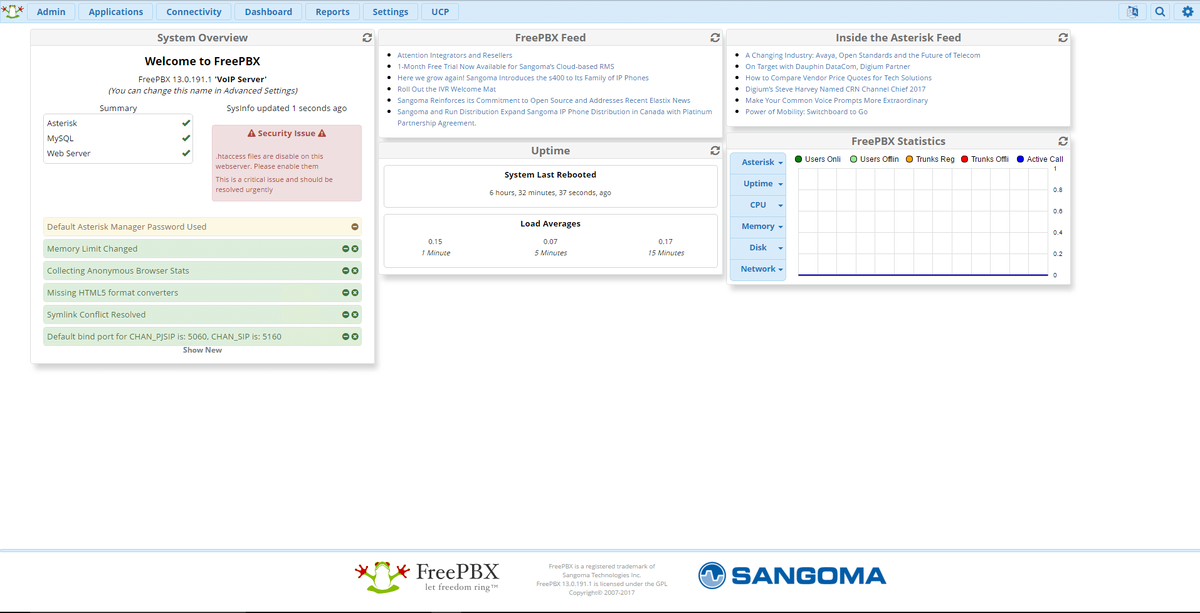The image size is (1200, 613).
Task: Toggle Users Online series in chart legend
Action: 818,159
